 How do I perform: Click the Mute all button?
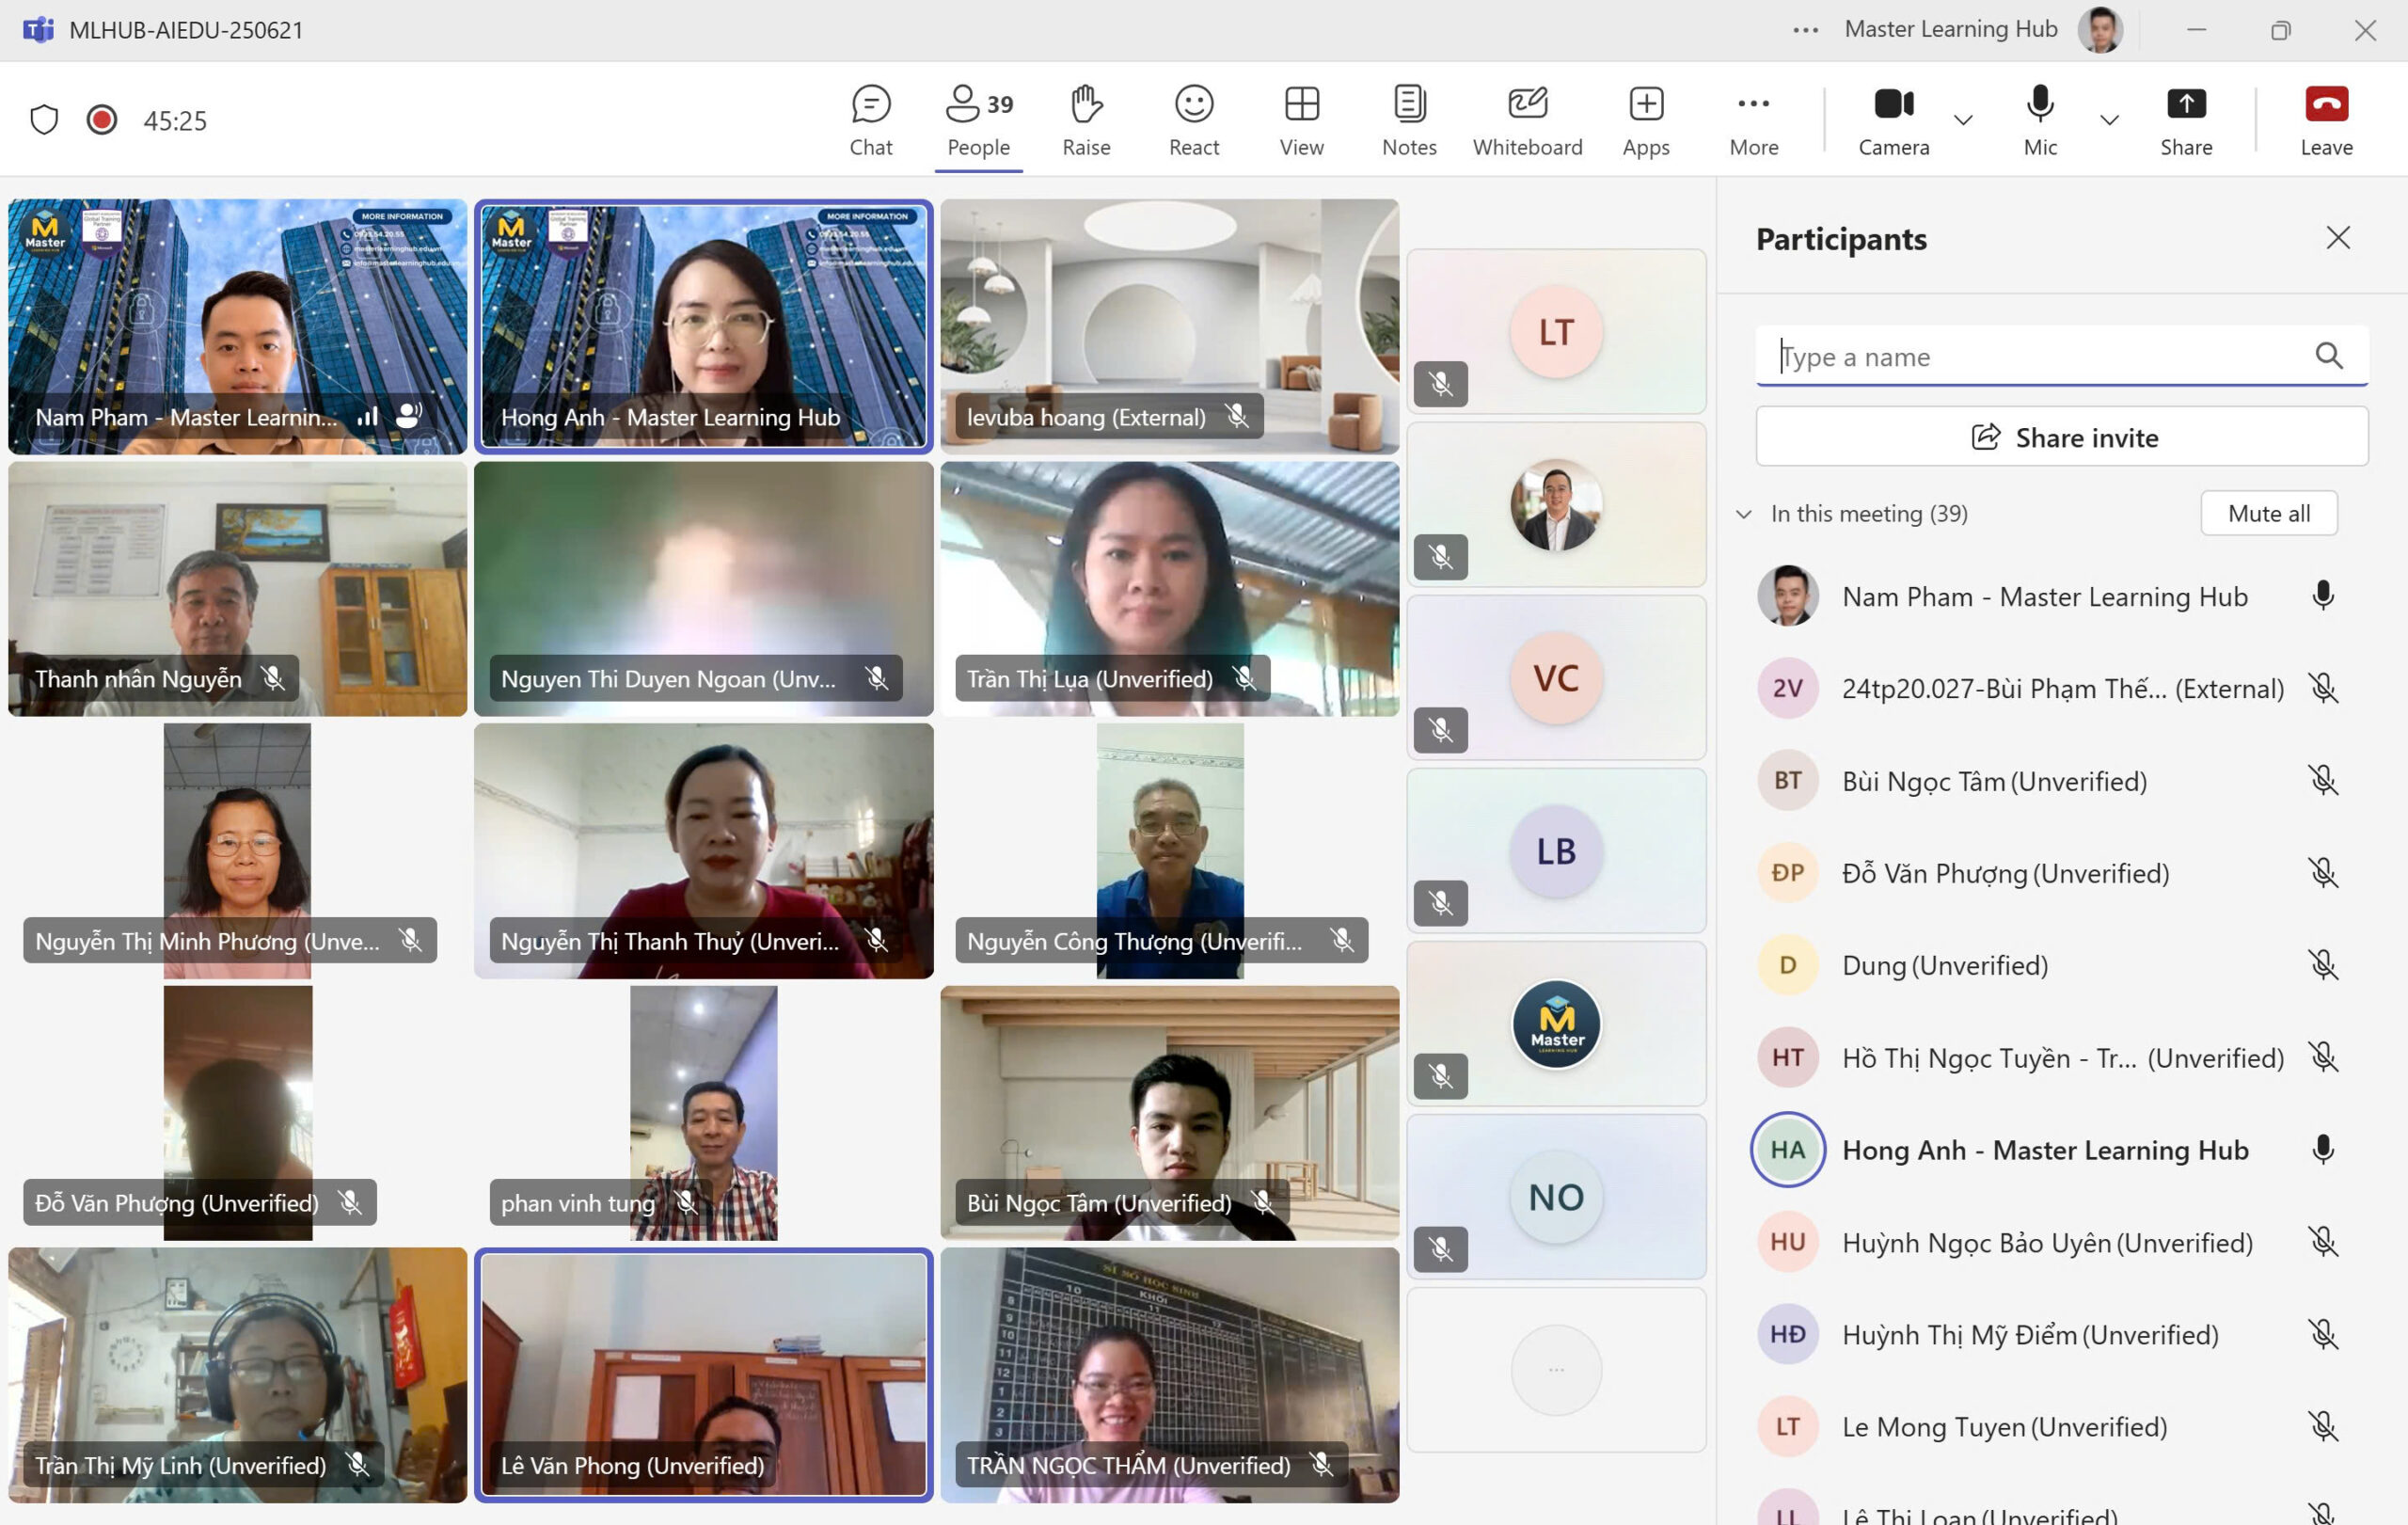pos(2268,513)
